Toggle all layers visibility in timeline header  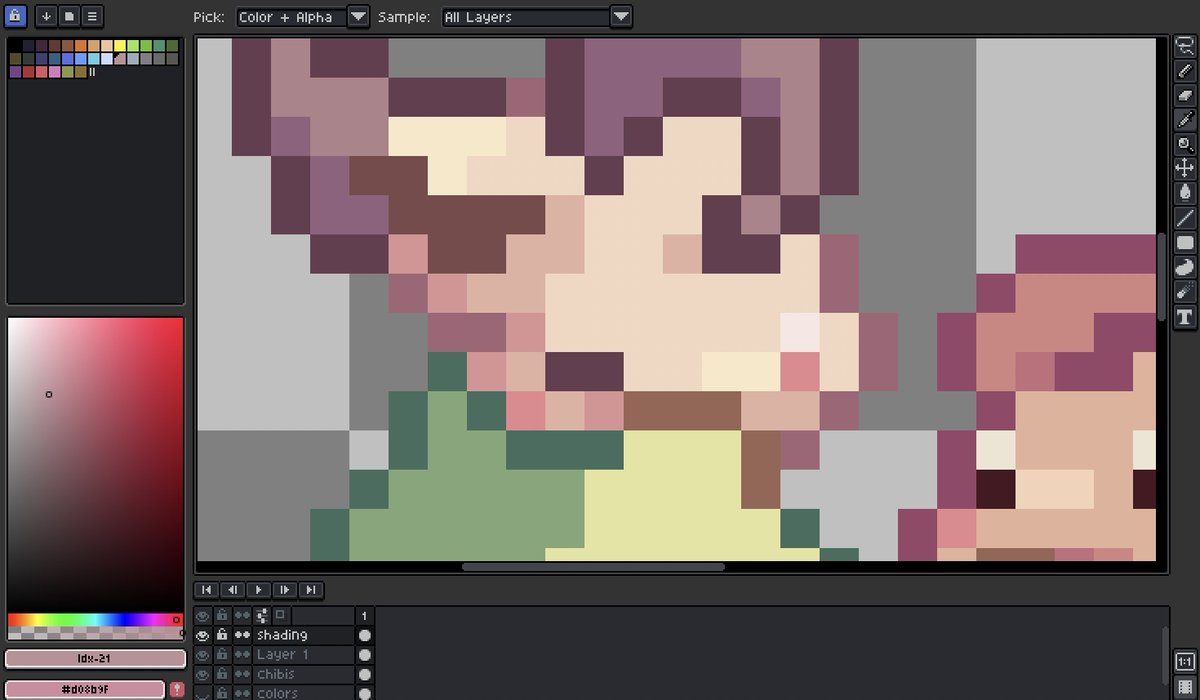(x=203, y=616)
